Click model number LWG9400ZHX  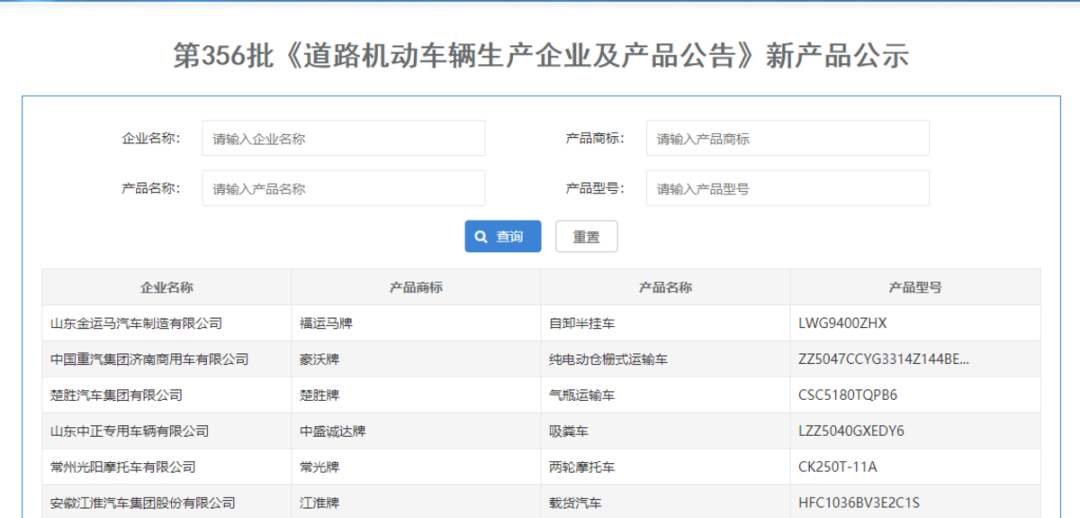[x=842, y=323]
